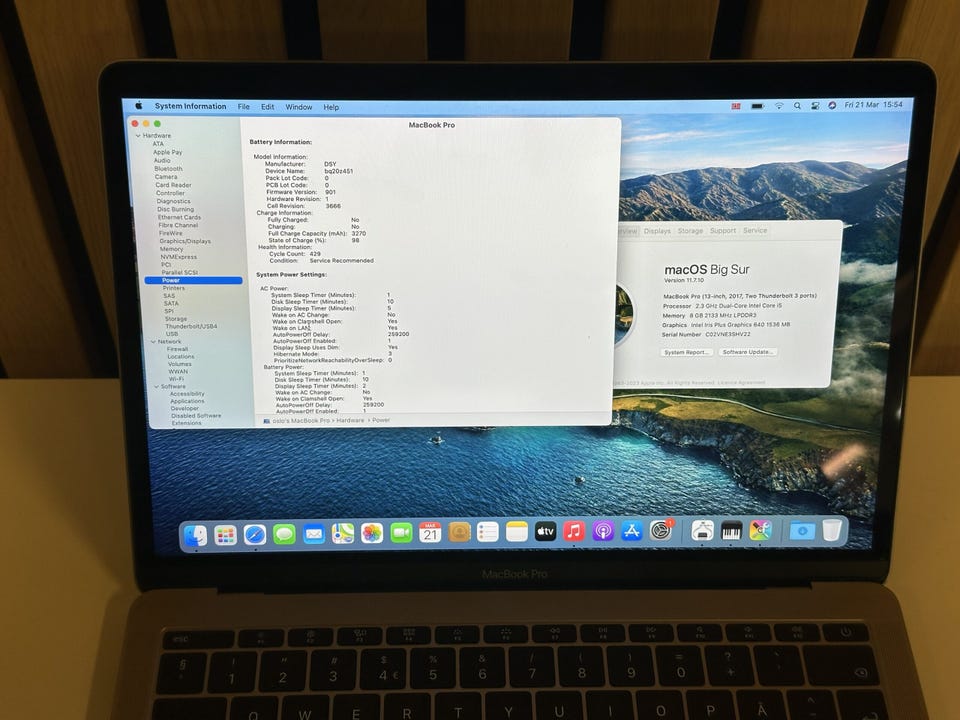Select Storage in the Hardware list

176,319
